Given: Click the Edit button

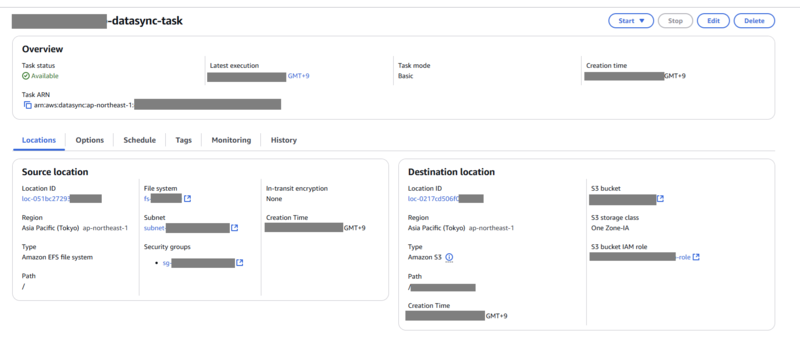Looking at the screenshot, I should click(x=713, y=21).
